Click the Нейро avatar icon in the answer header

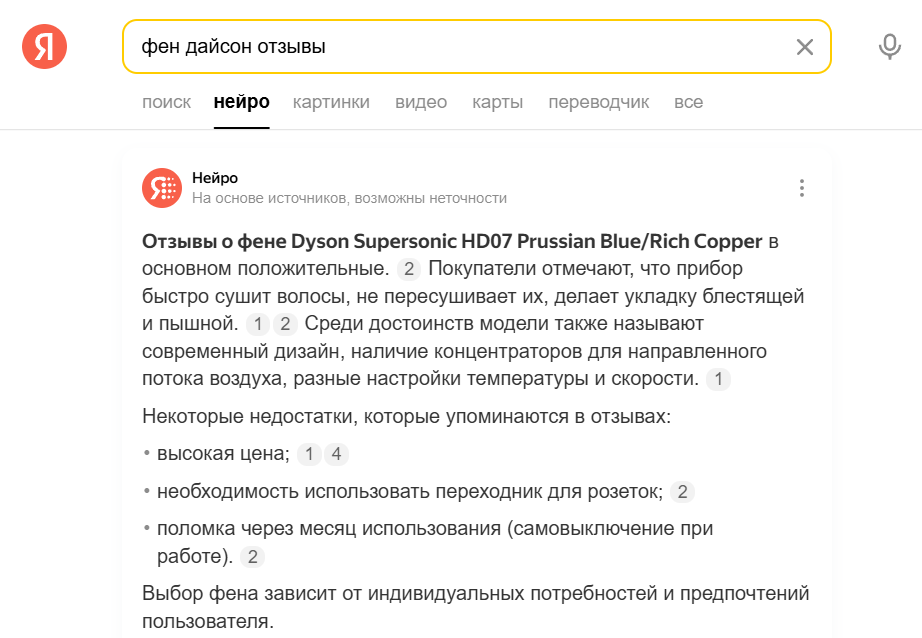[161, 188]
